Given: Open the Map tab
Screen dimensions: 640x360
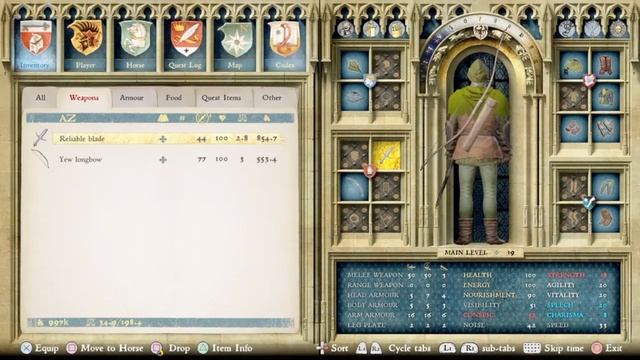Looking at the screenshot, I should pyautogui.click(x=235, y=45).
